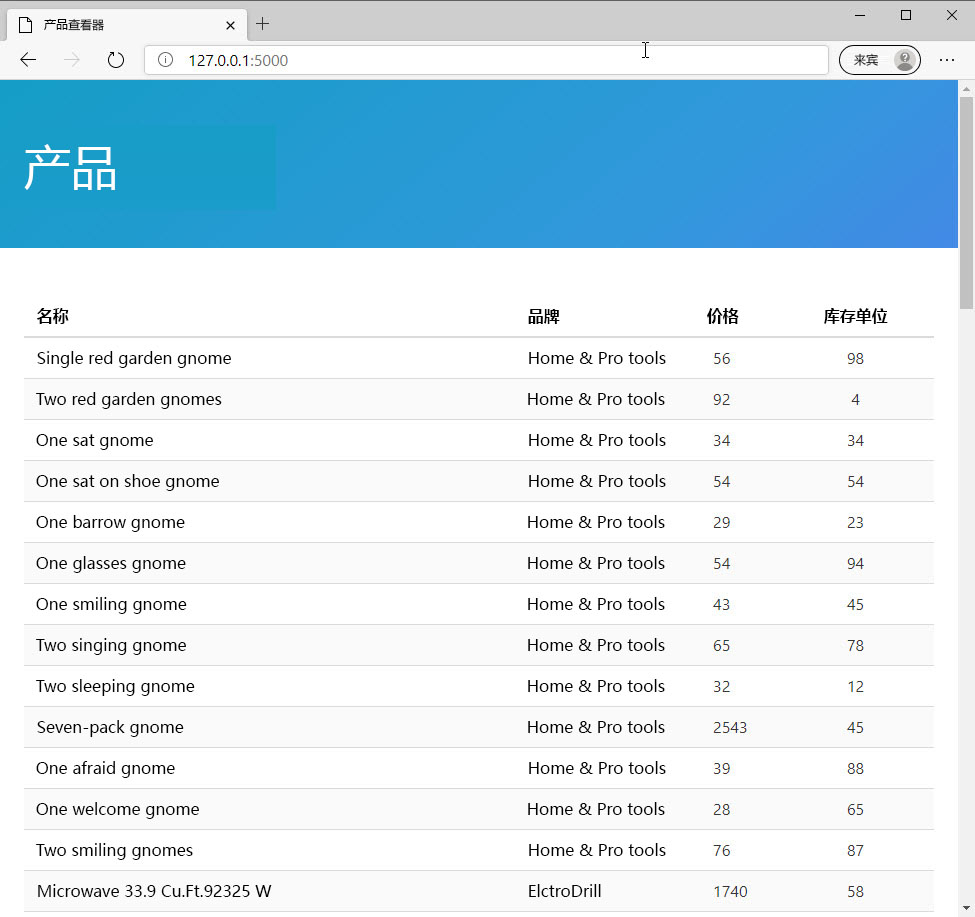Sort the table by 品牌 column
The width and height of the screenshot is (975, 917).
pyautogui.click(x=544, y=316)
